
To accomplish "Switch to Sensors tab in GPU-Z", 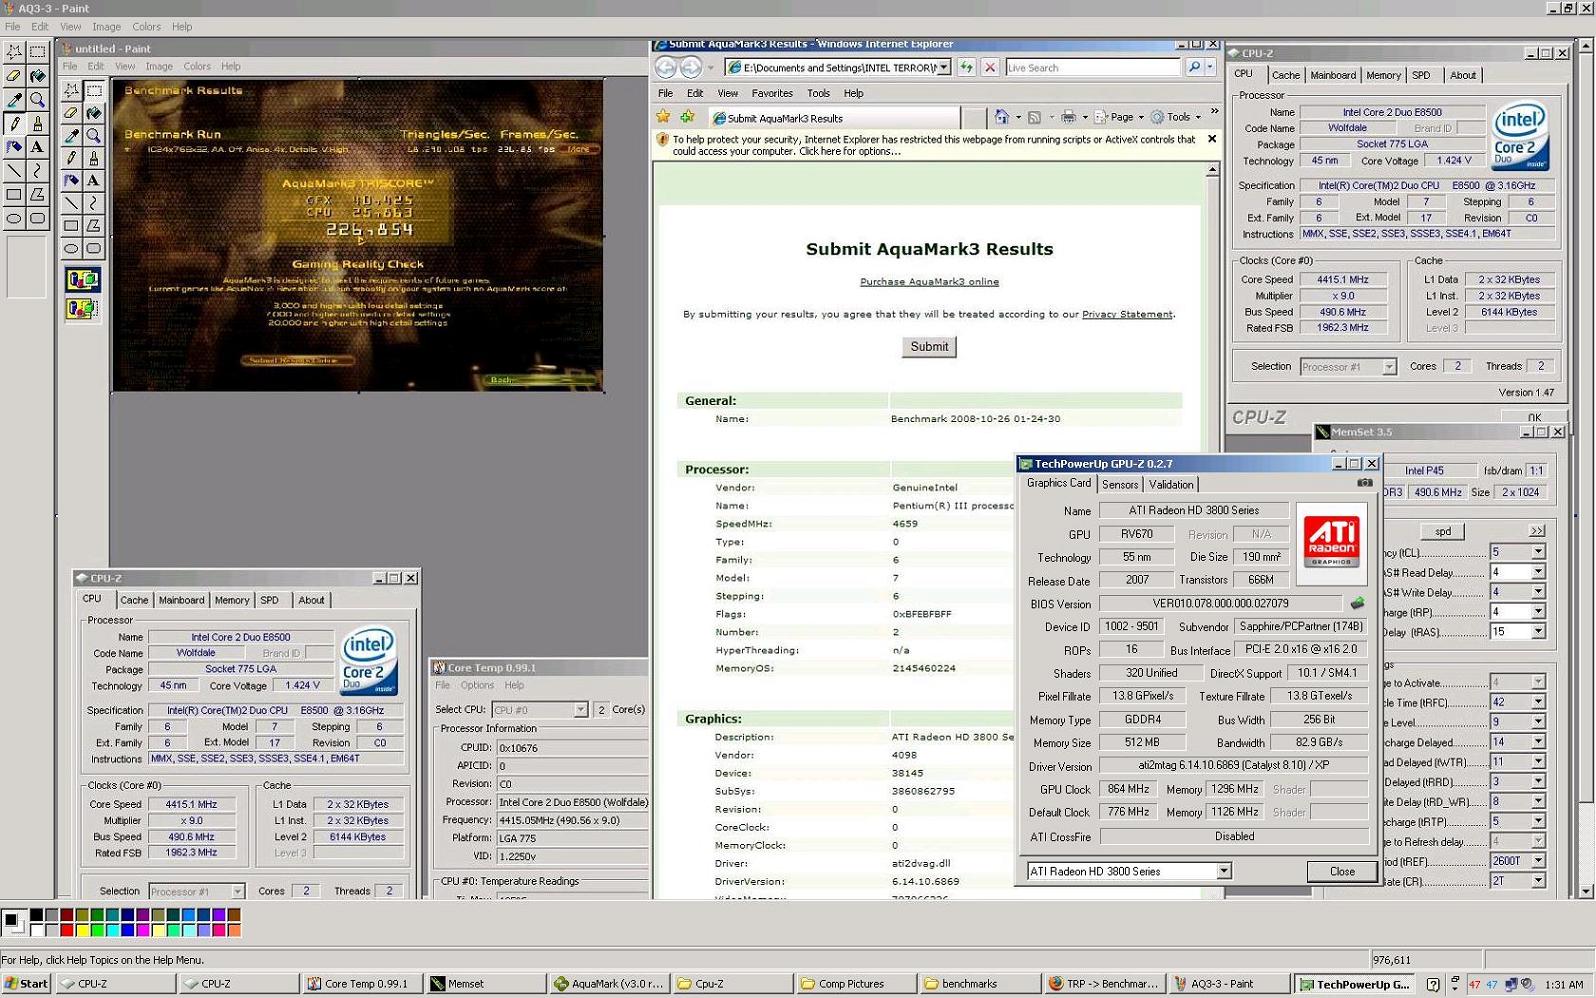I will [x=1120, y=484].
